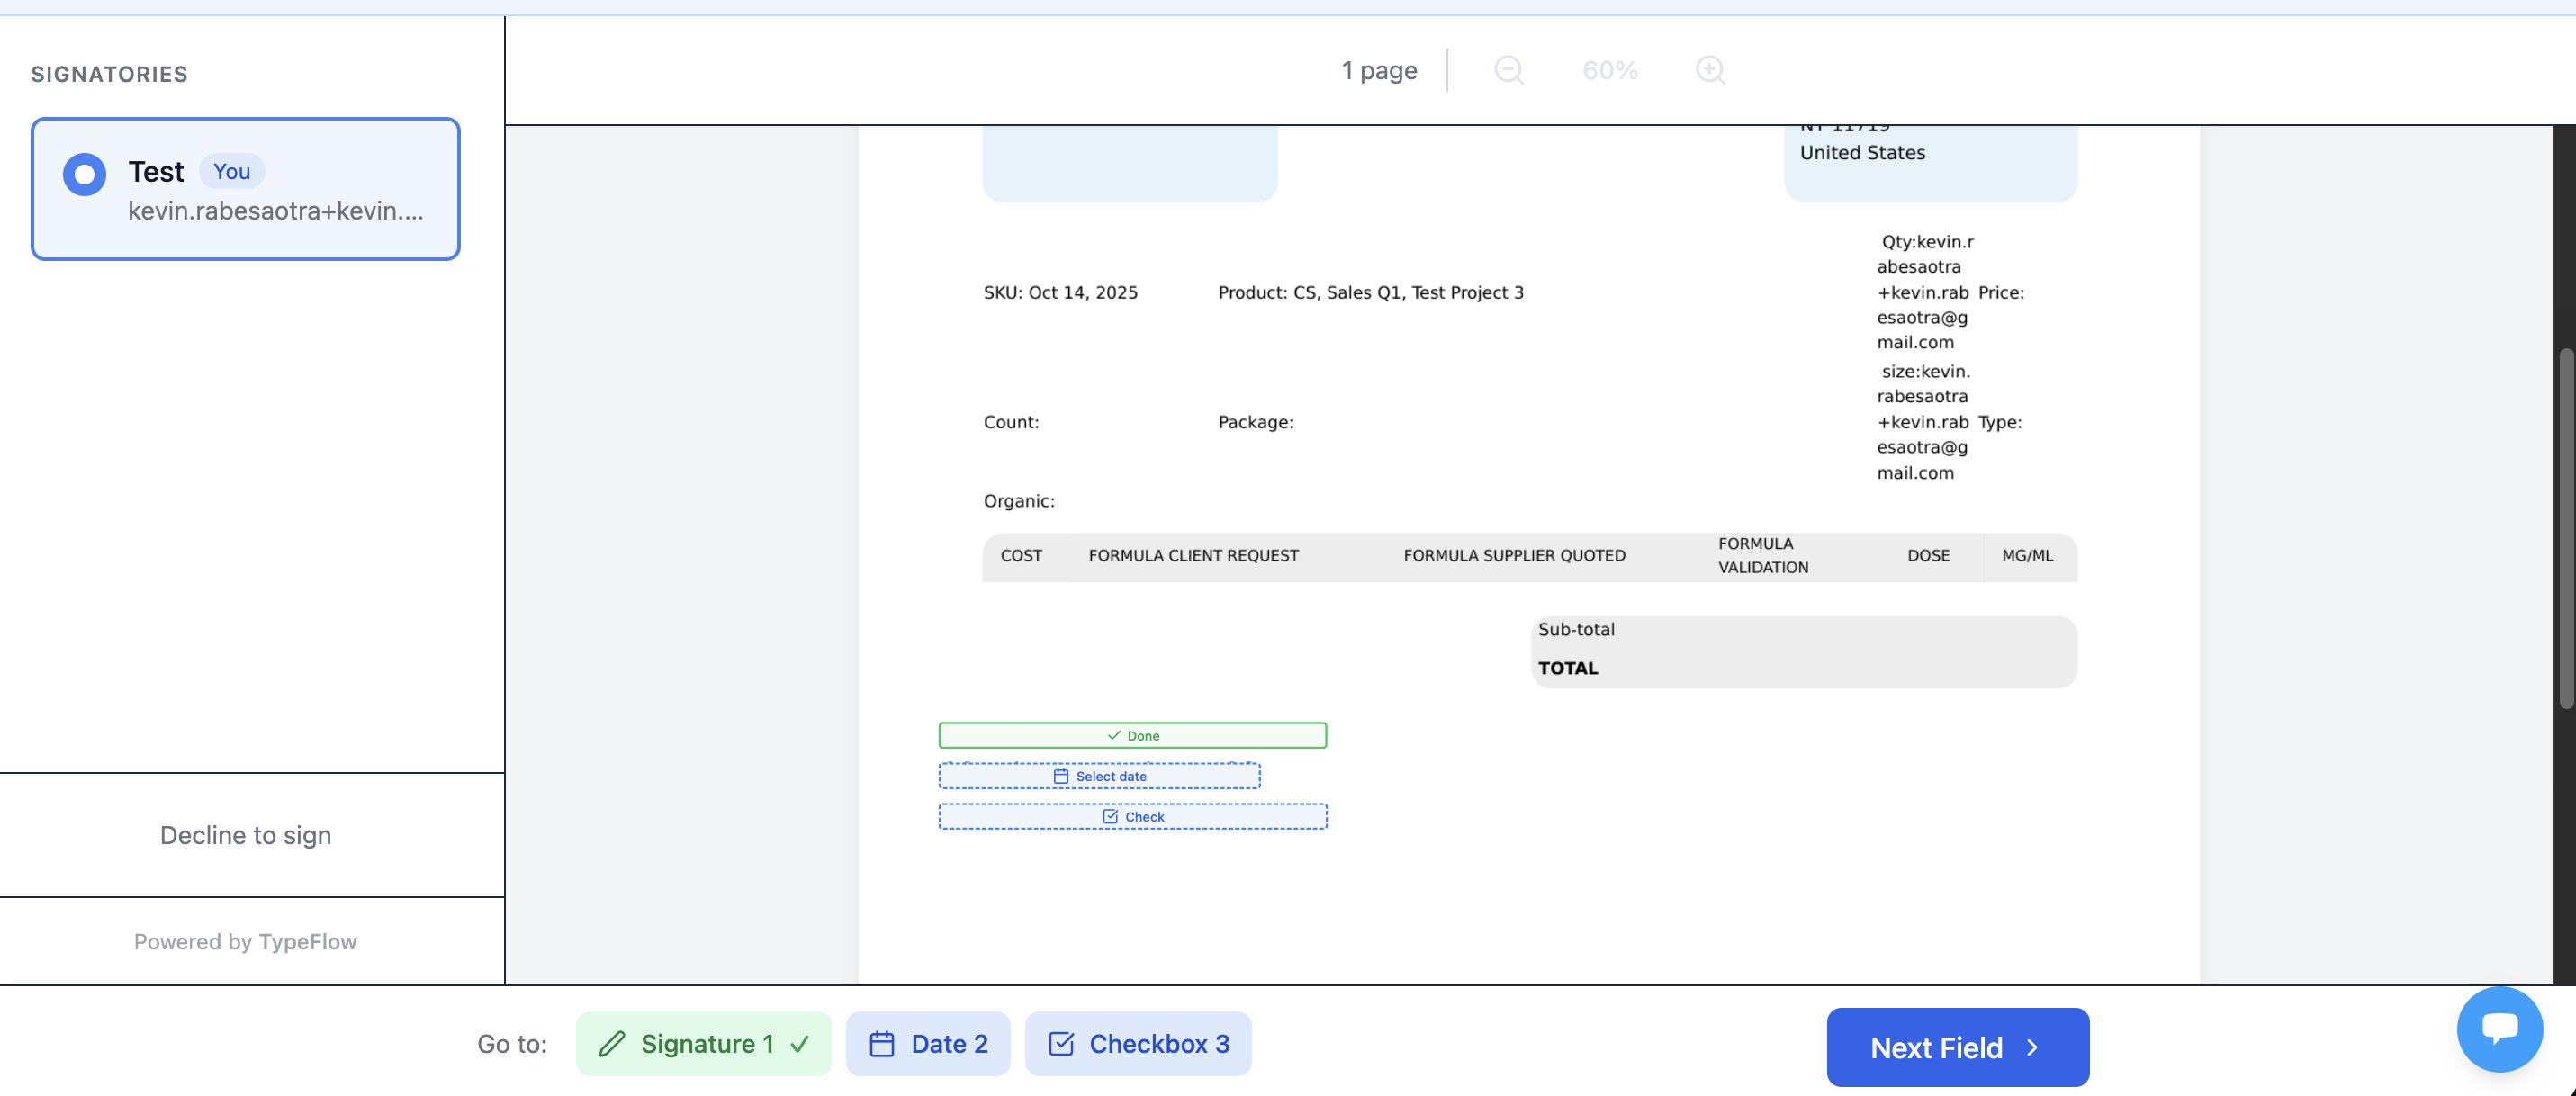Go to the Checkbox 3 field
This screenshot has height=1096, width=2576.
click(1137, 1044)
